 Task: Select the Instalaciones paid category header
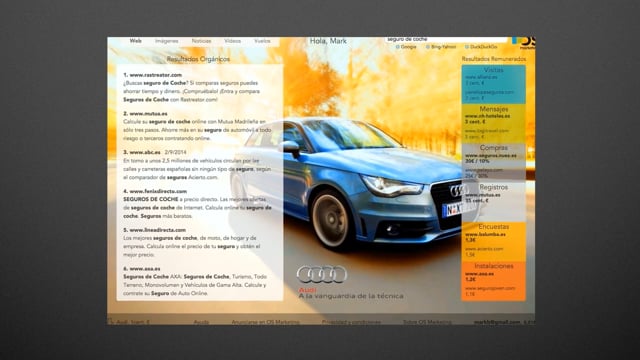pyautogui.click(x=493, y=266)
